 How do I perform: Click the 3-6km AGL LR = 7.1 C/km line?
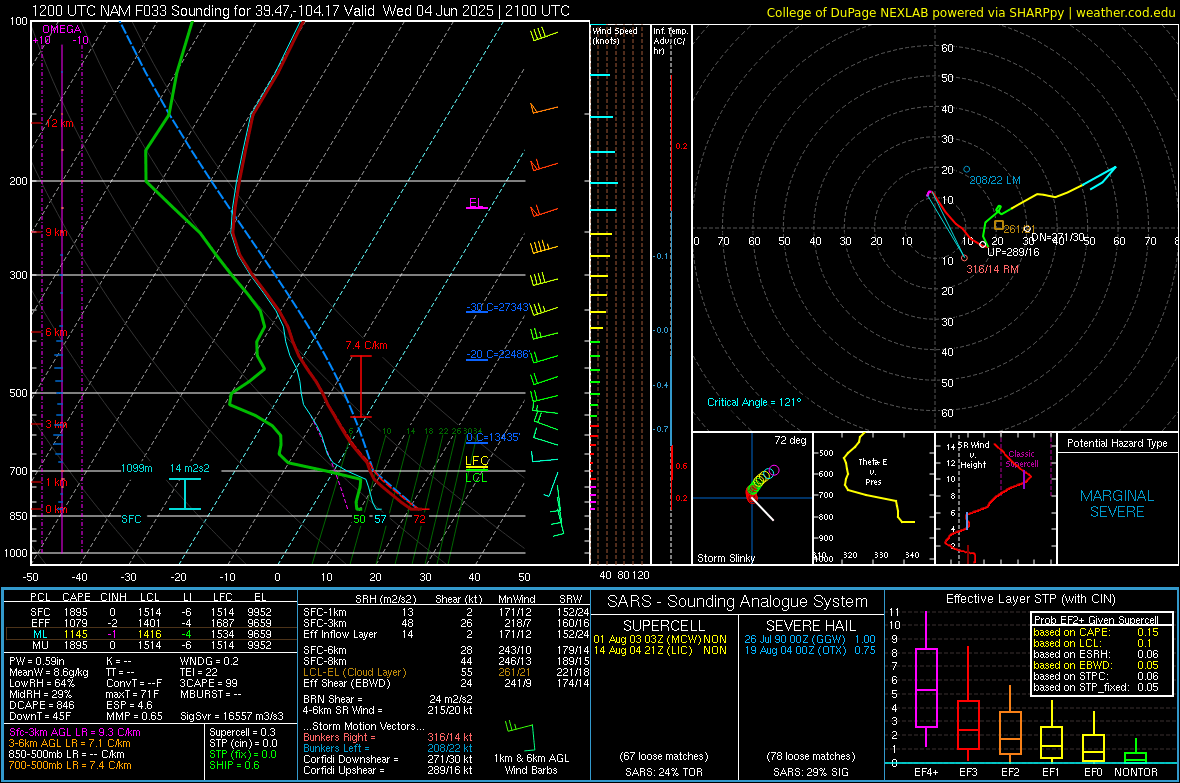[70, 743]
